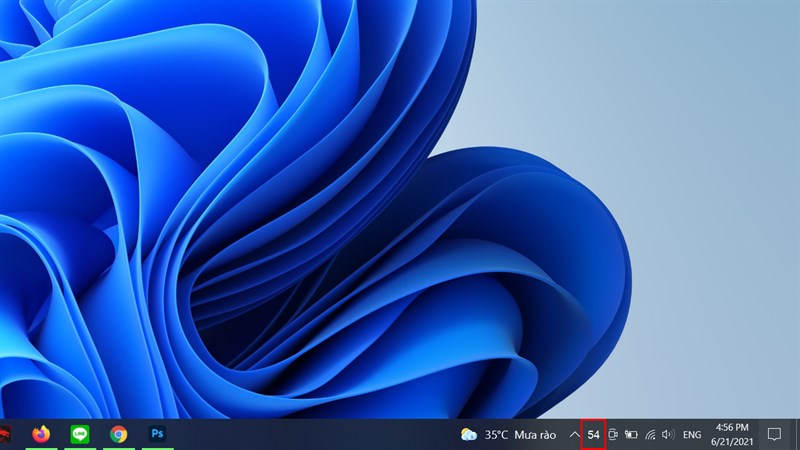Open Google Chrome from the taskbar

pyautogui.click(x=119, y=434)
